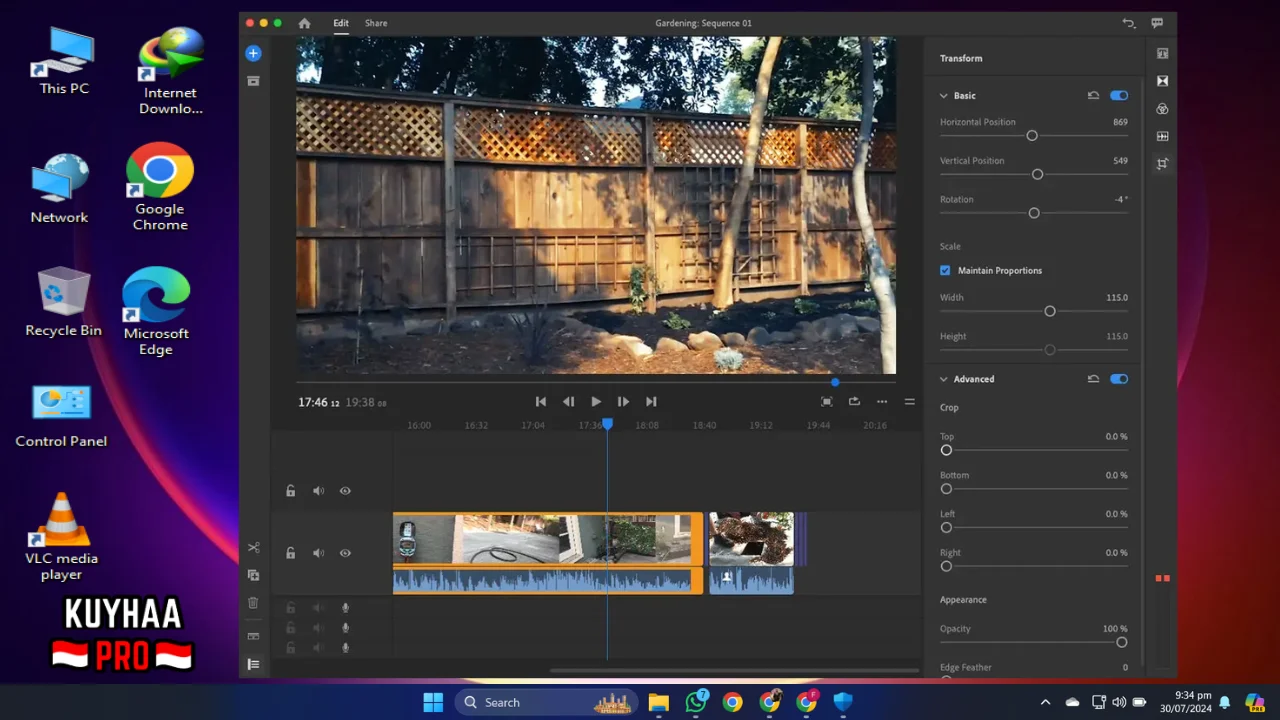Click the Horizontal Position value 869
1280x720 pixels.
pyautogui.click(x=1120, y=122)
